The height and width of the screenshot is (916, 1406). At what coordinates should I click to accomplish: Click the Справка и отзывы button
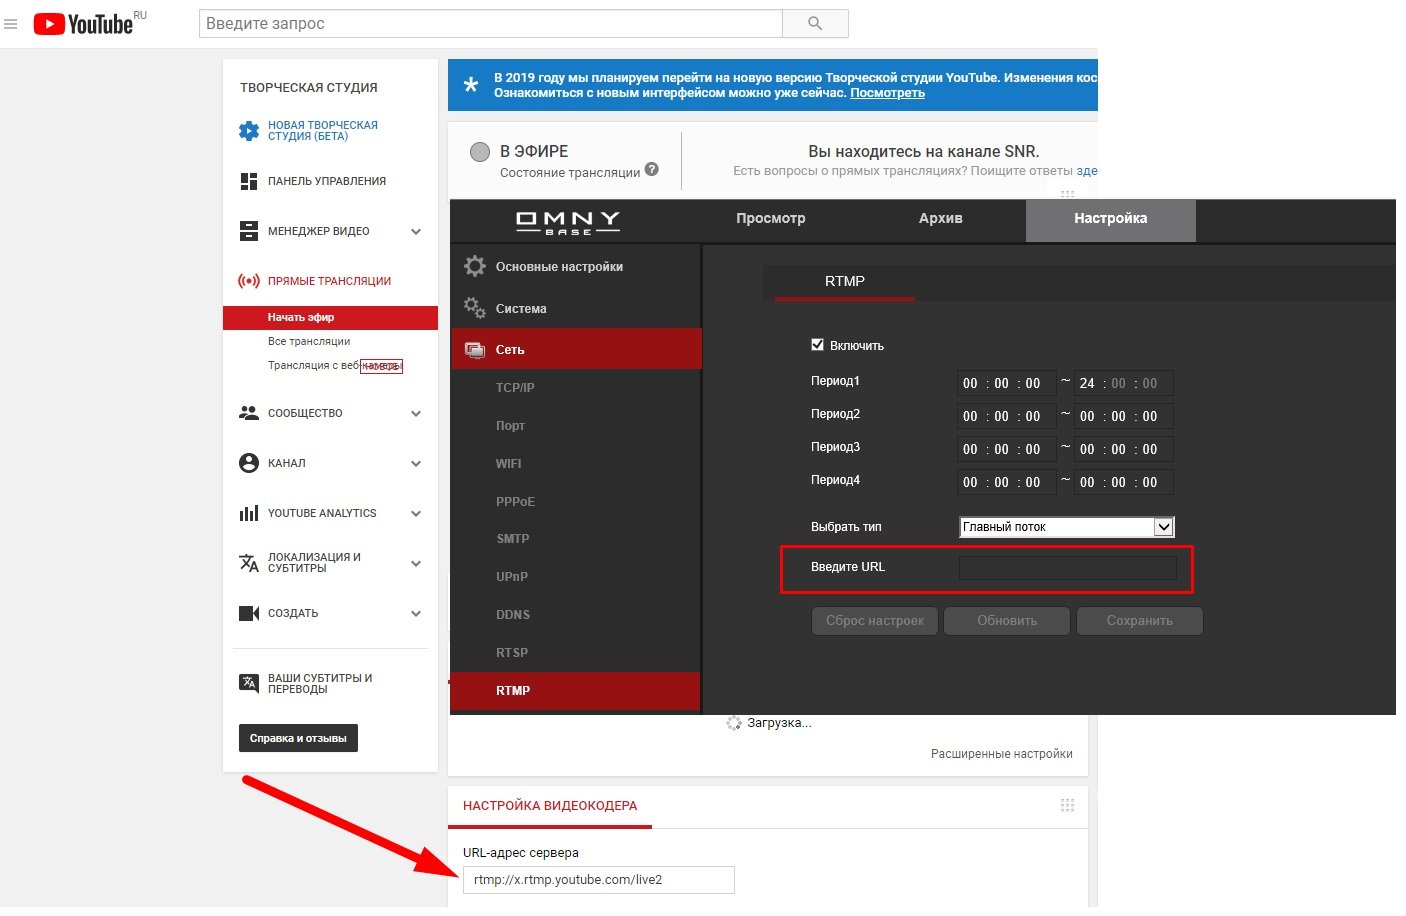[x=298, y=738]
